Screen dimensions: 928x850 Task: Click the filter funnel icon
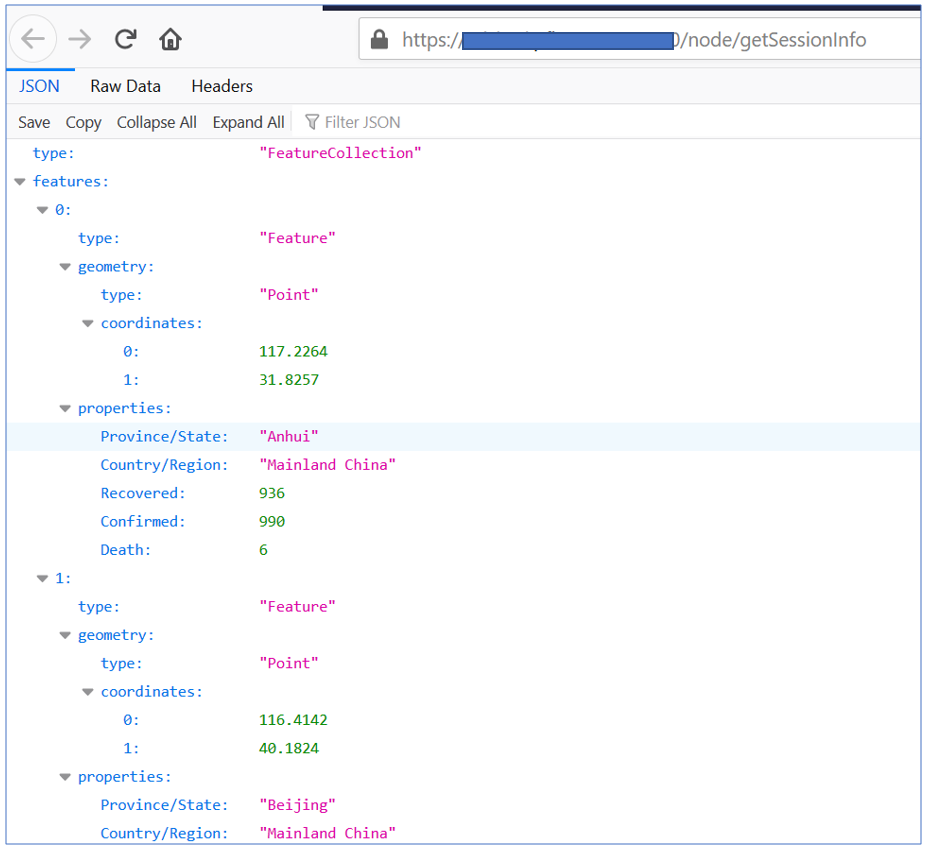pos(312,122)
